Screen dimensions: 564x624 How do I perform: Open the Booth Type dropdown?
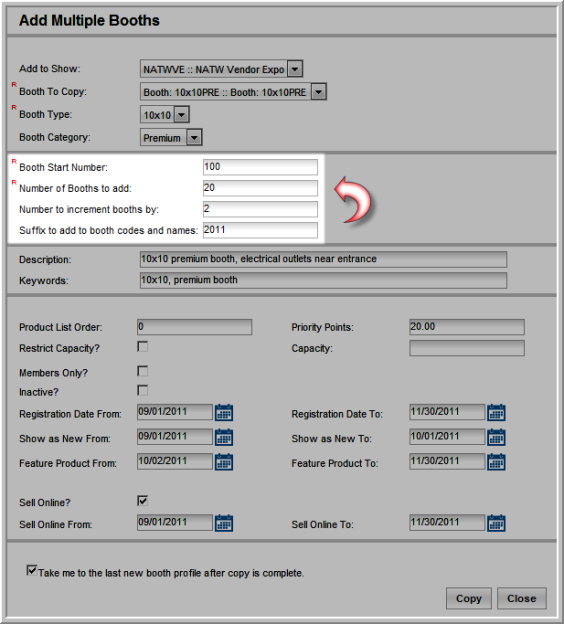tap(181, 115)
